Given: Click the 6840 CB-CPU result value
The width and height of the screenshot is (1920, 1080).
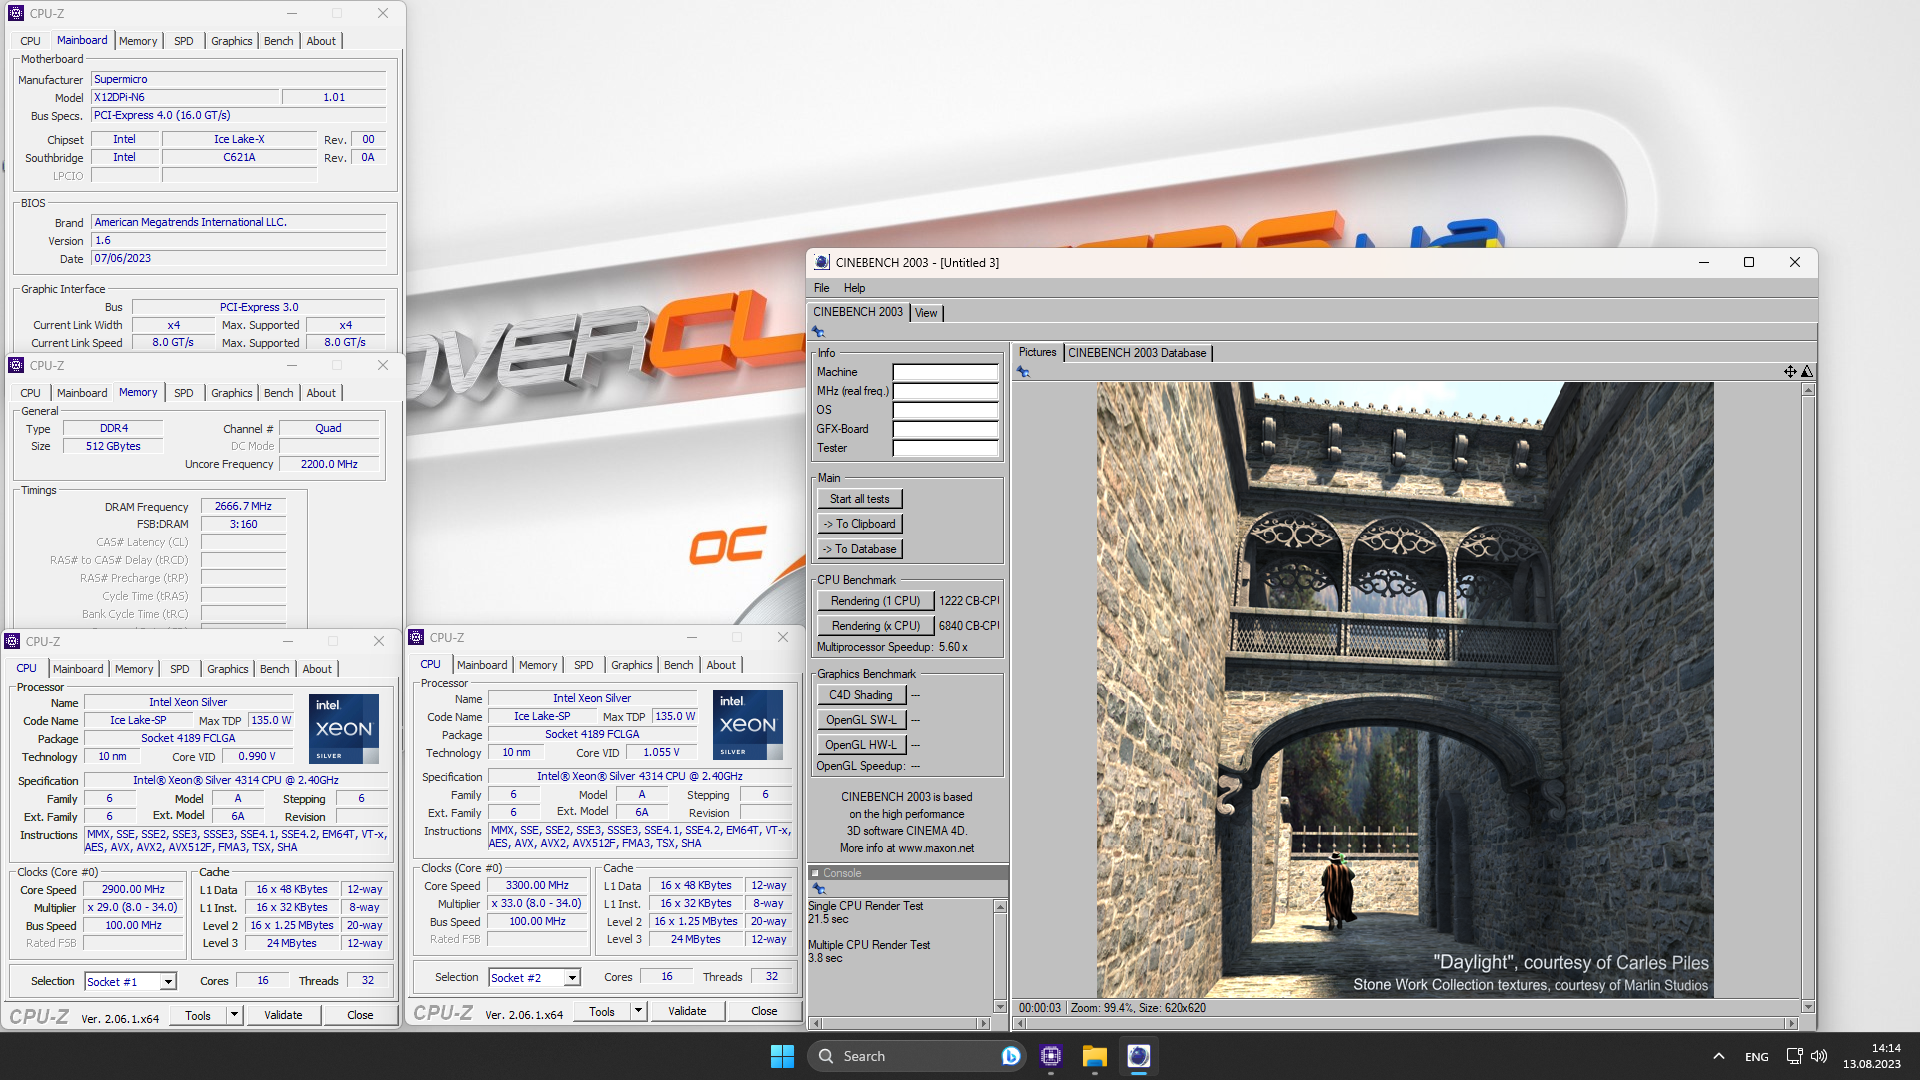Looking at the screenshot, I should [x=968, y=626].
